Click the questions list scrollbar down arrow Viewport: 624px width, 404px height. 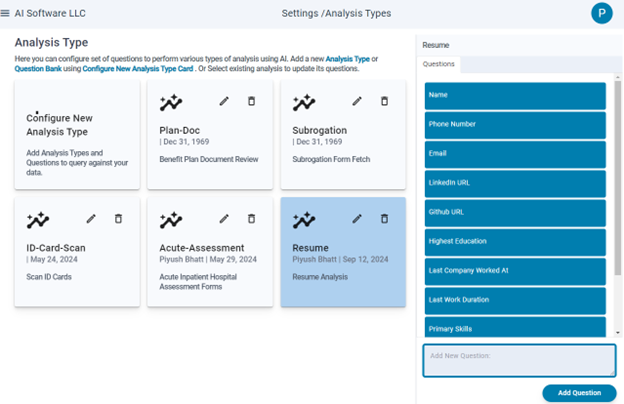618,333
